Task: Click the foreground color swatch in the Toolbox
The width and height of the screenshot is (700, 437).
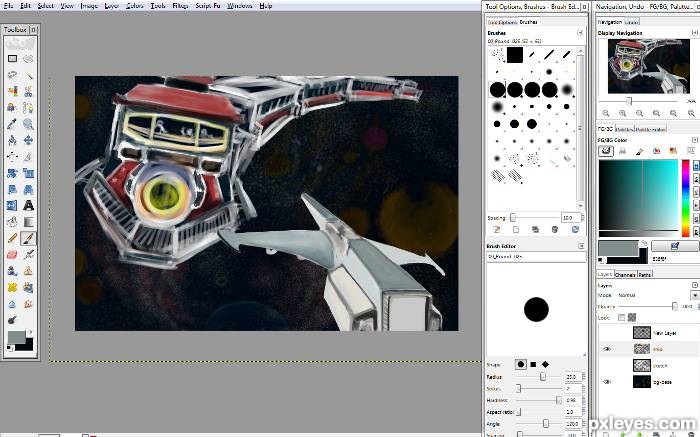Action: click(16, 337)
